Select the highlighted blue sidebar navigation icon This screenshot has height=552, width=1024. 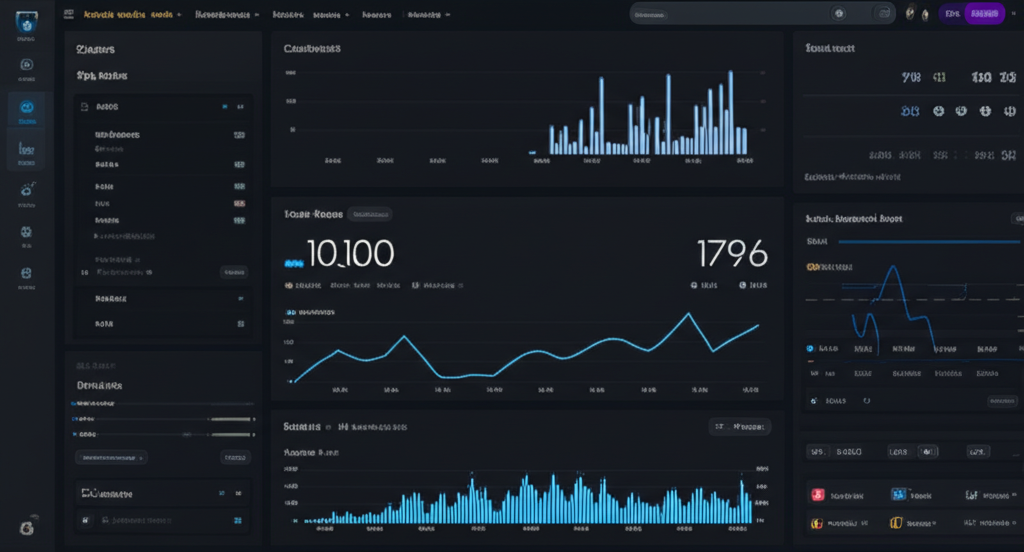tap(26, 109)
